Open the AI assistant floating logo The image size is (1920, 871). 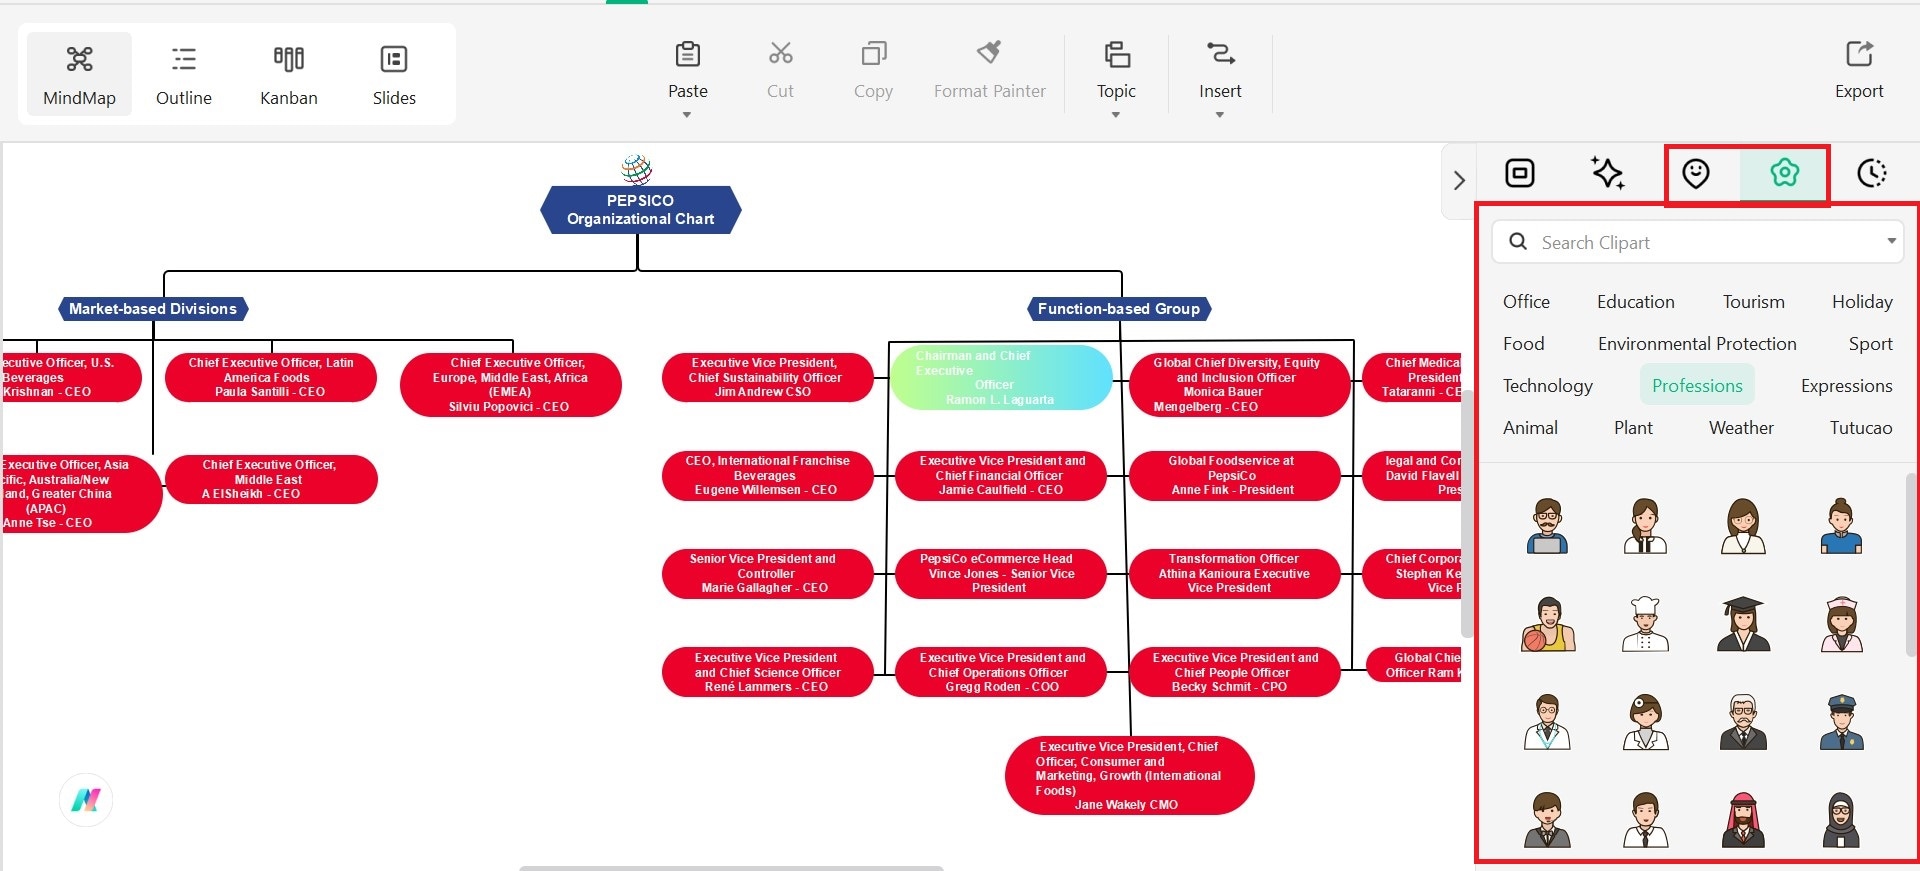click(x=86, y=800)
